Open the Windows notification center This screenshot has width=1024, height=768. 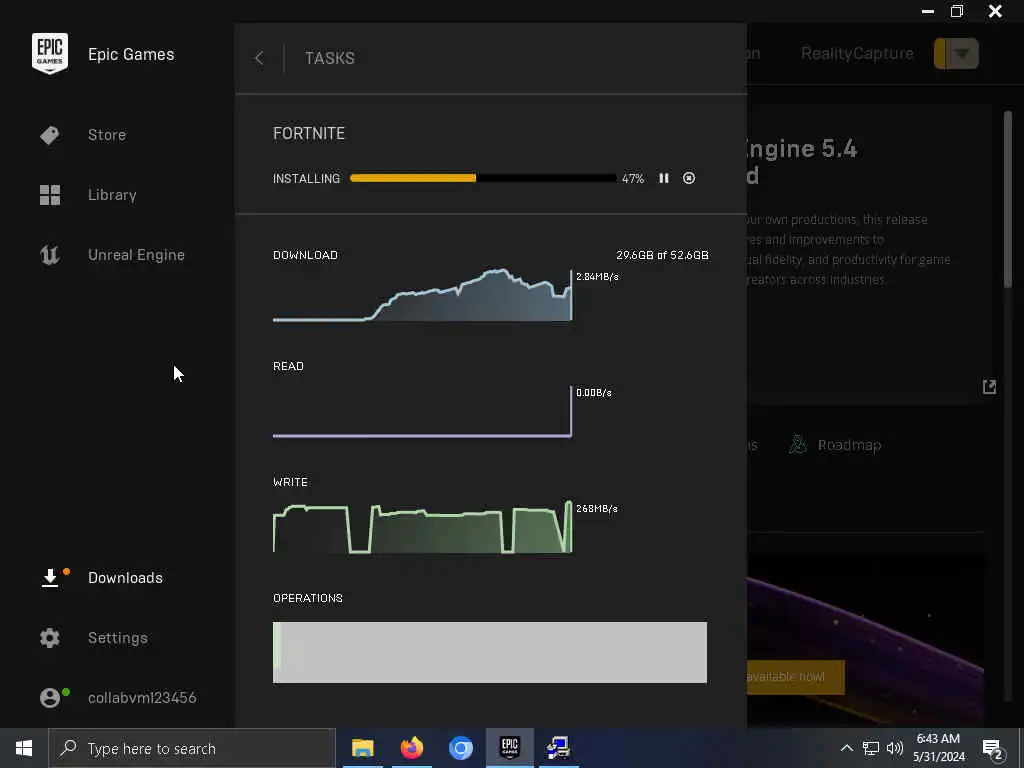coord(993,750)
